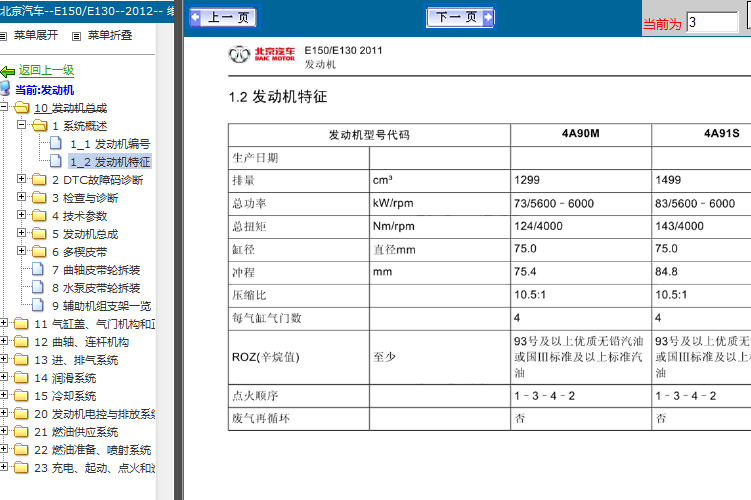The width and height of the screenshot is (751, 500).
Task: Expand the 4 技术参数 node
Action: (21, 215)
